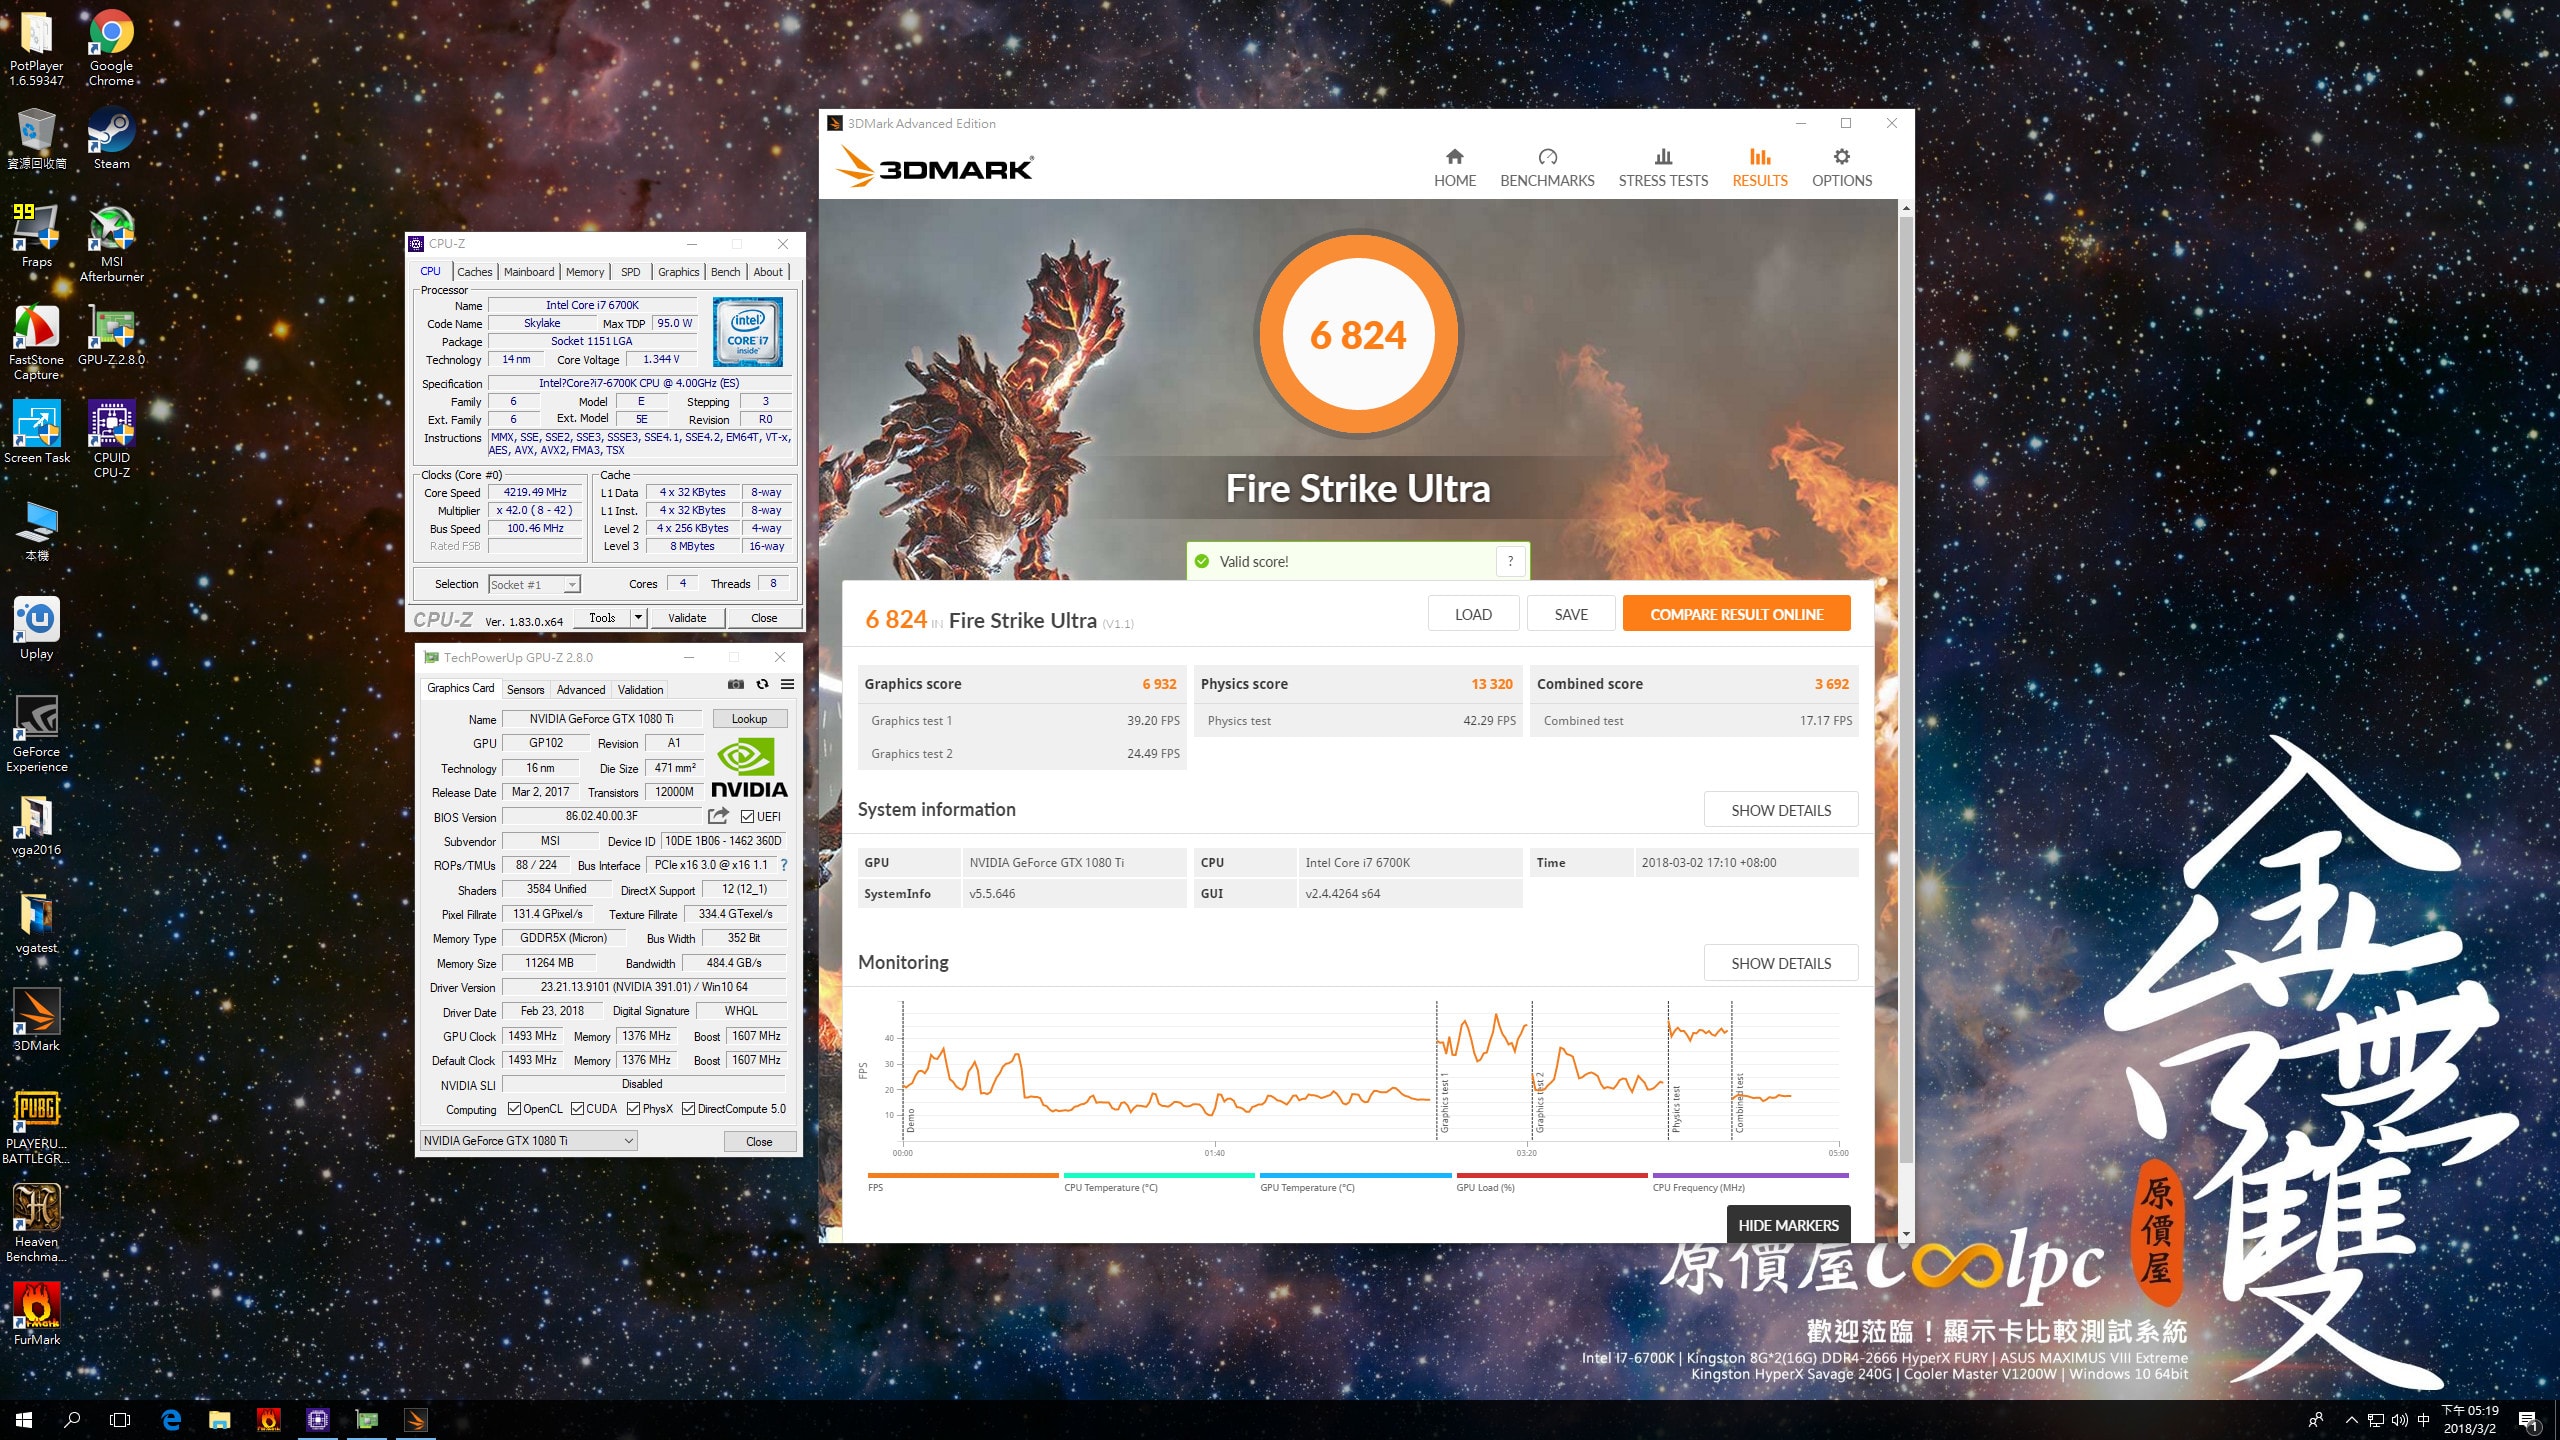
Task: Click GPU-Z screenshot camera icon
Action: click(736, 684)
